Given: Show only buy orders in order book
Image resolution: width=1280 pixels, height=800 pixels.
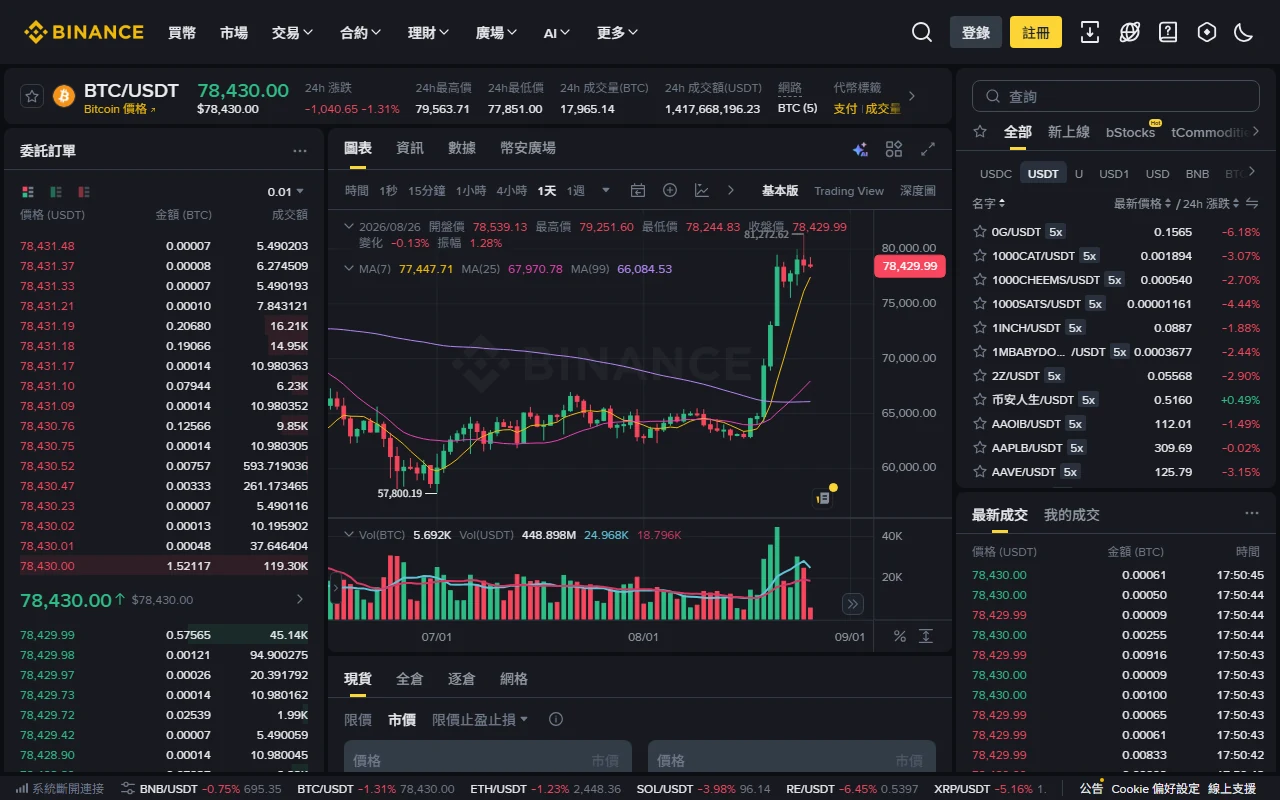Looking at the screenshot, I should click(x=56, y=191).
